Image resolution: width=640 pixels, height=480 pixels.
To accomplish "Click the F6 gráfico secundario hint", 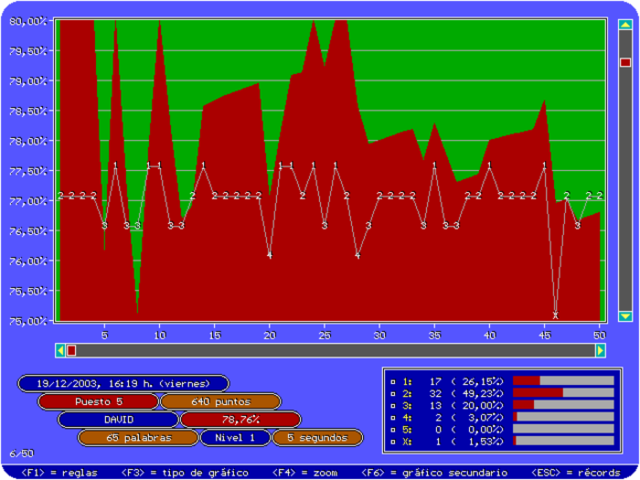I will point(434,473).
